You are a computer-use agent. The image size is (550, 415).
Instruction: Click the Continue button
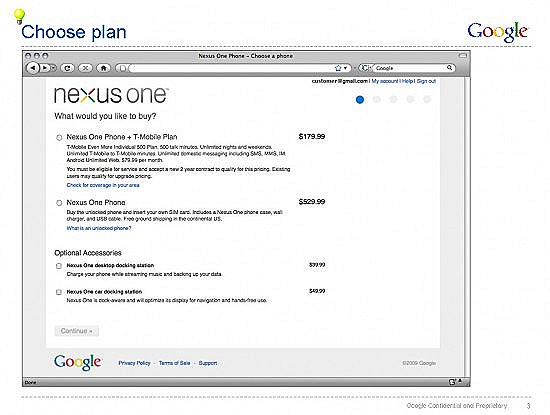point(76,331)
